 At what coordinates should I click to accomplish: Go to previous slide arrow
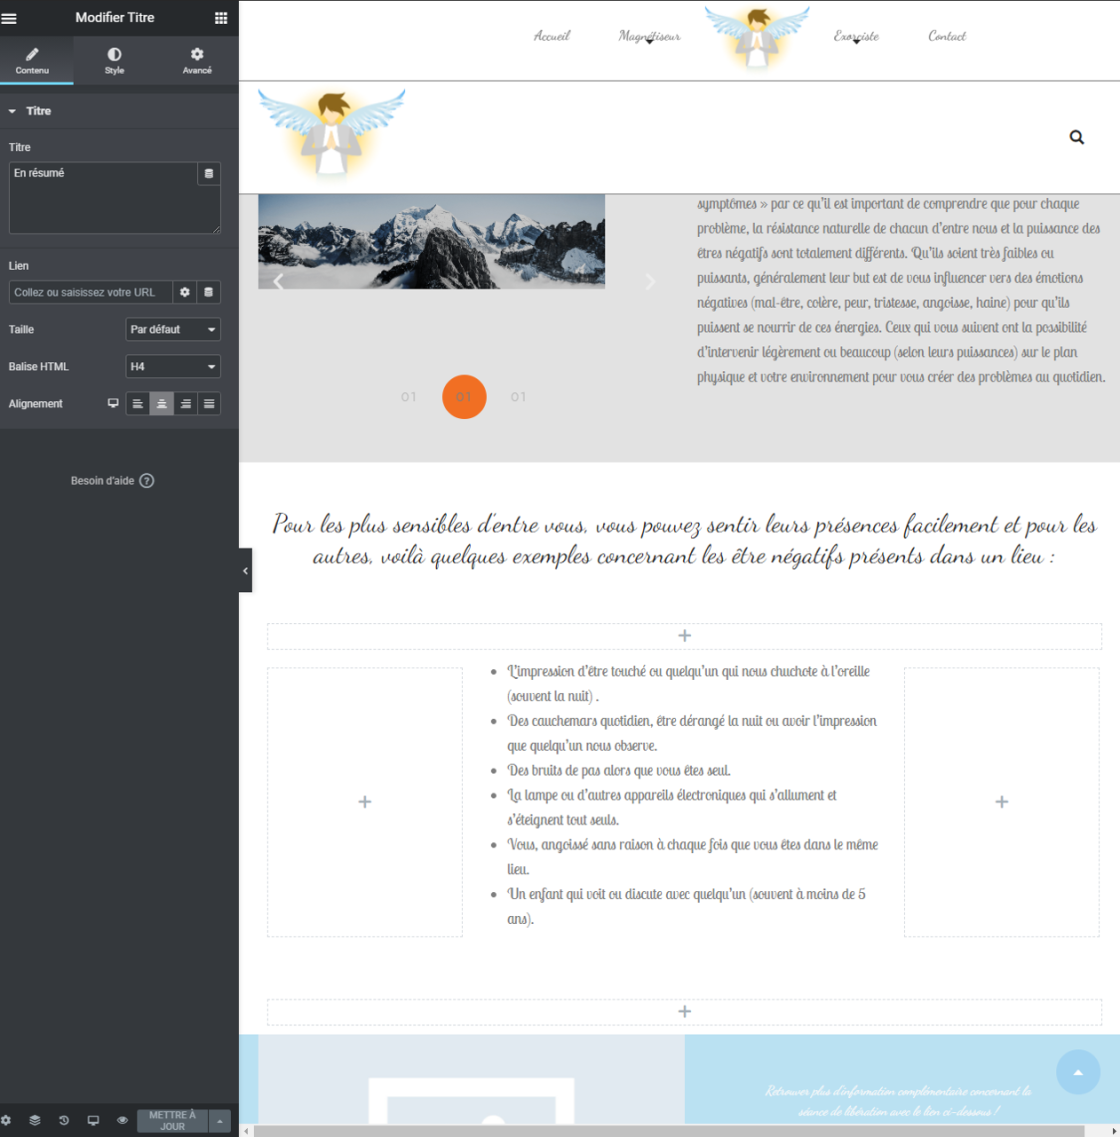(278, 281)
